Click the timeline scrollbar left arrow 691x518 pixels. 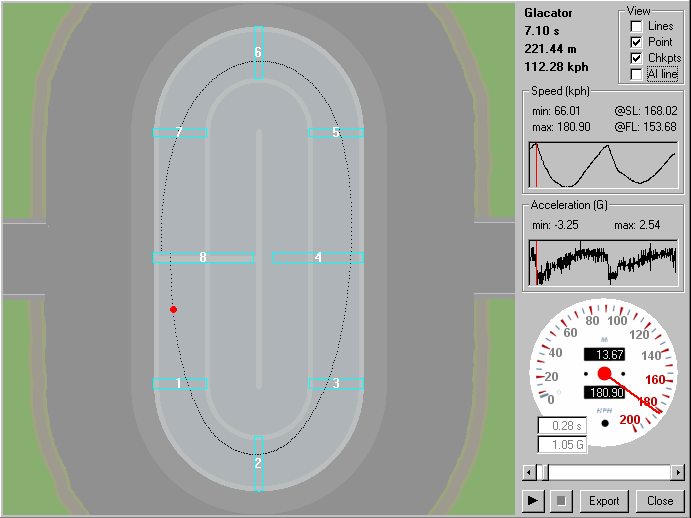(x=529, y=473)
